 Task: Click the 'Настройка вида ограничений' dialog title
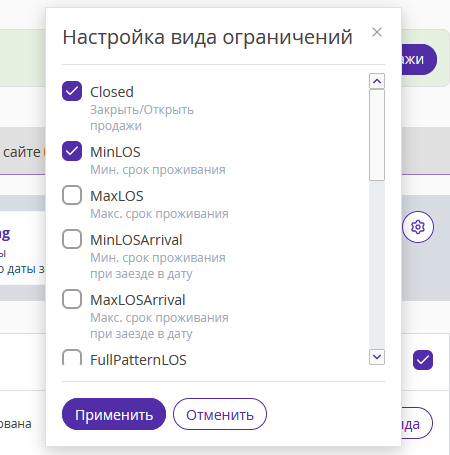click(x=207, y=37)
